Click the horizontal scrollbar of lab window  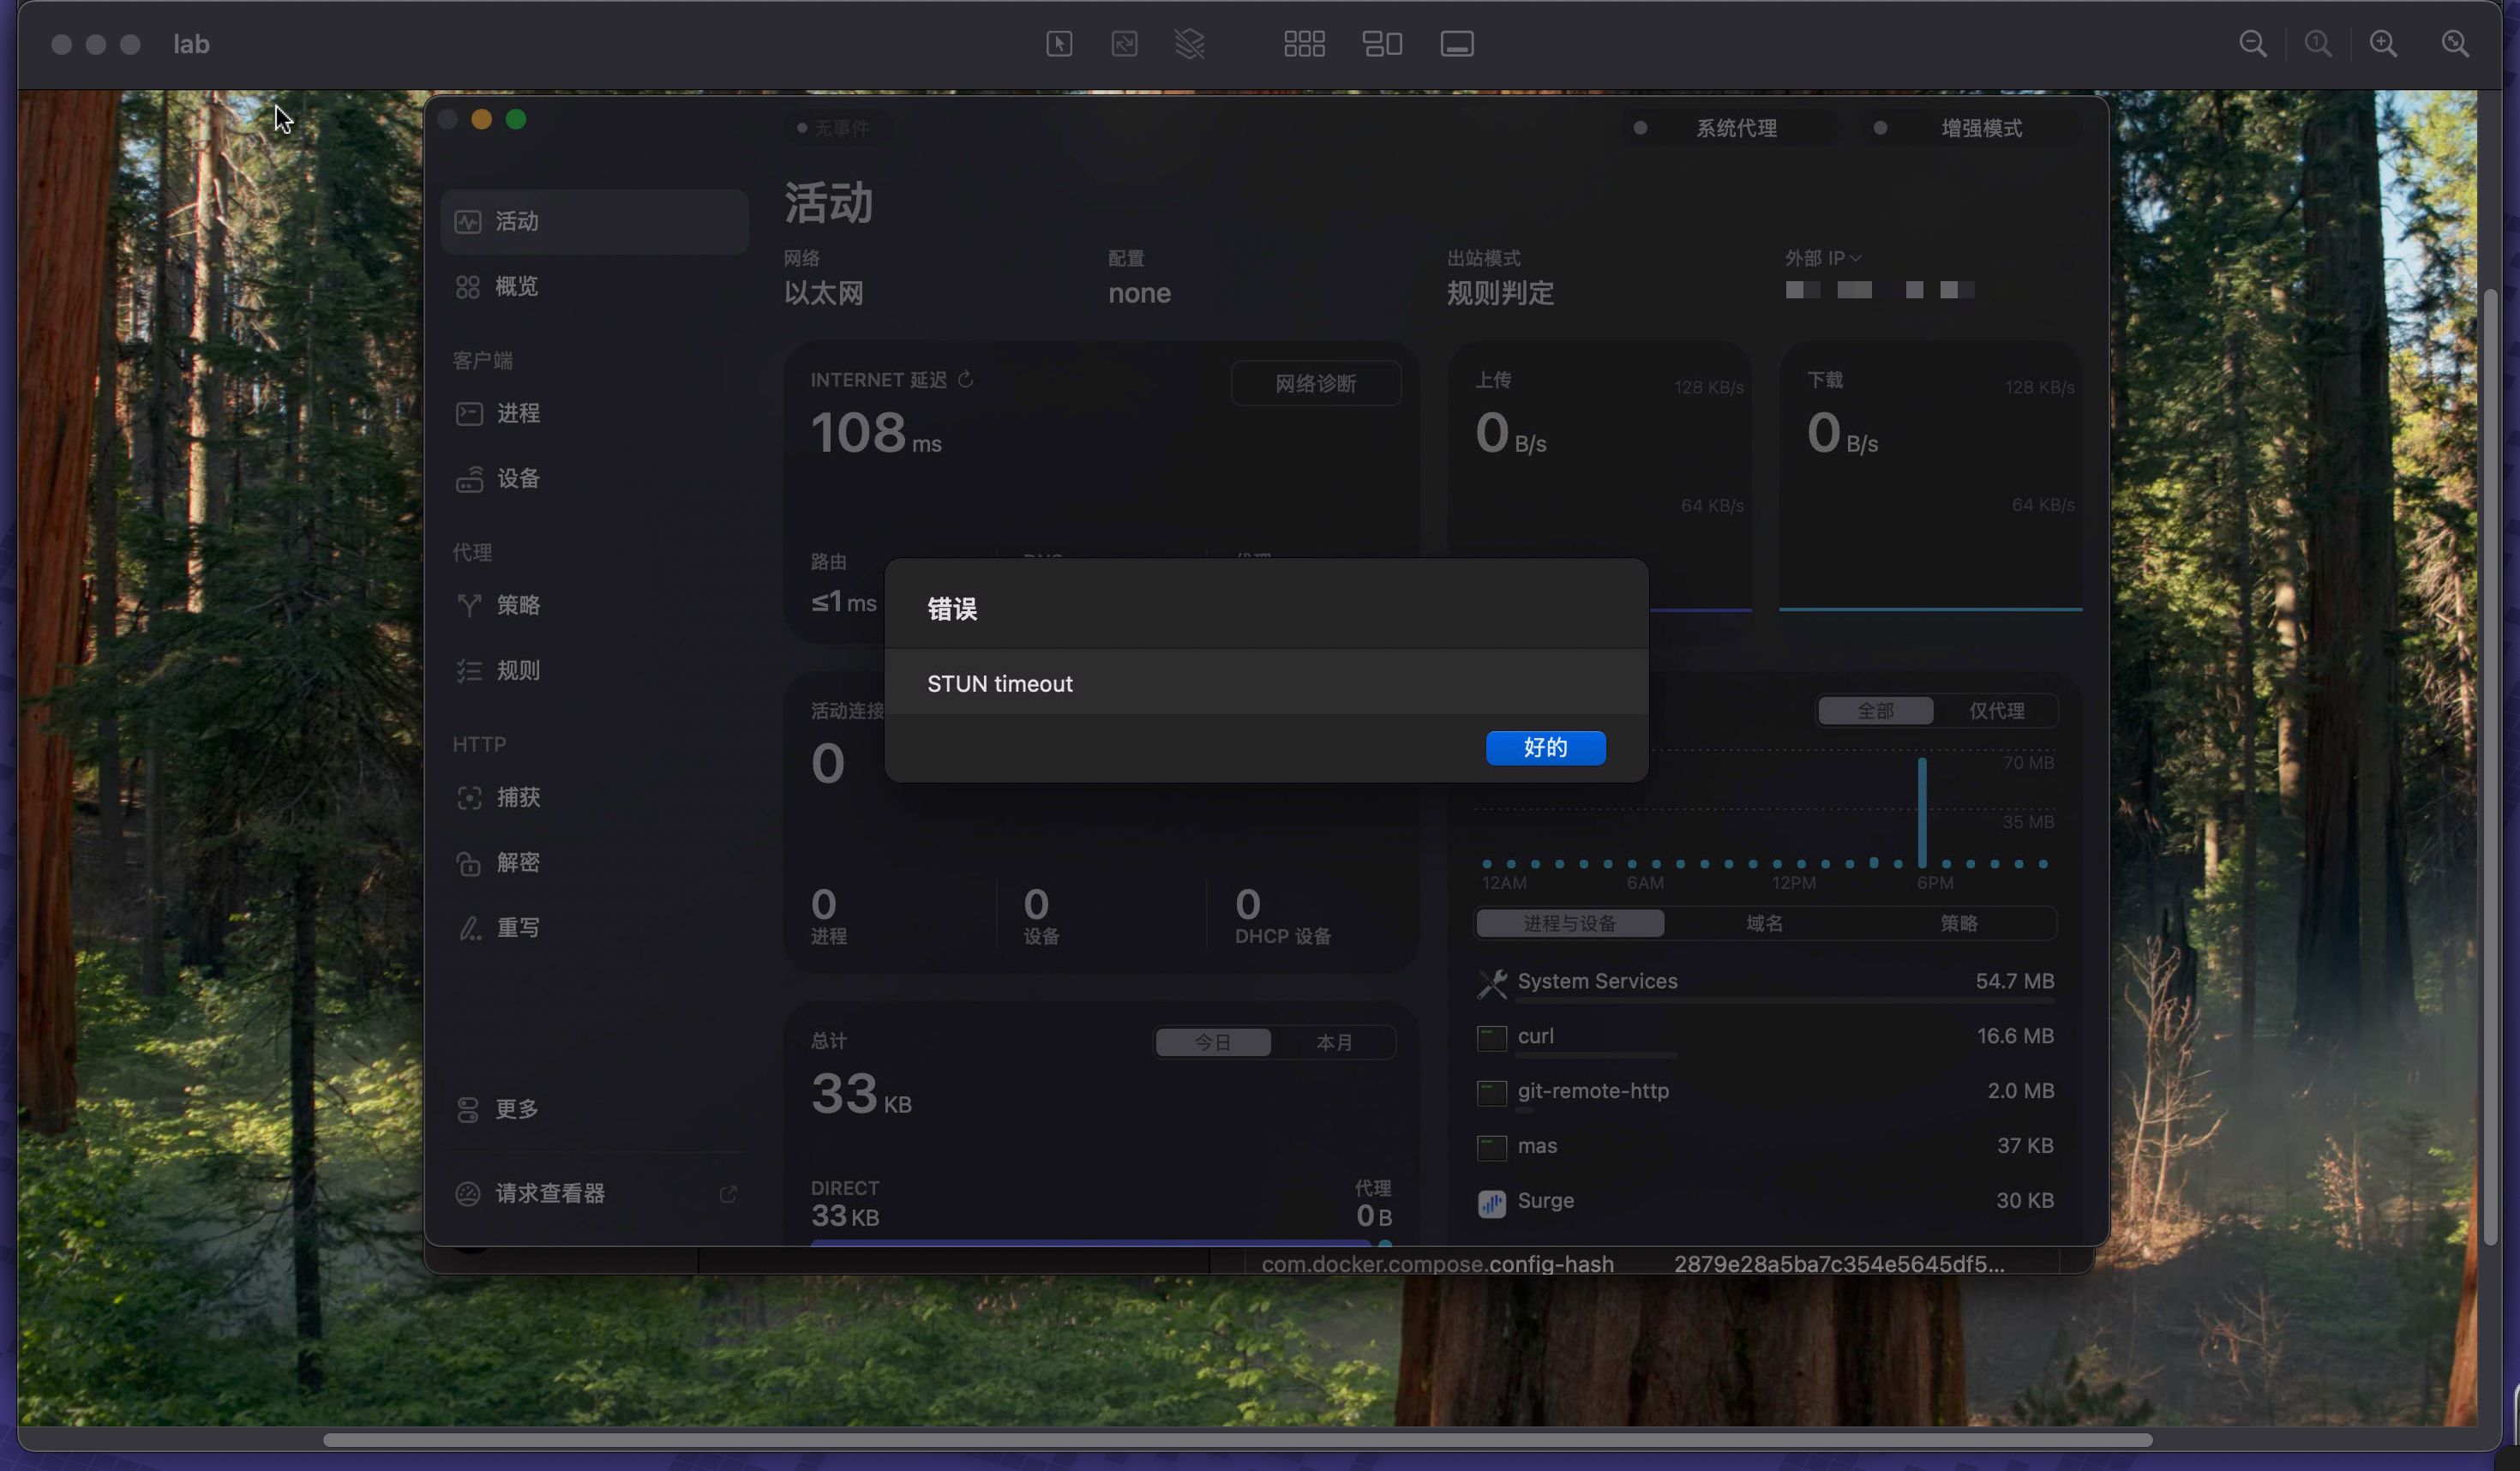coord(1237,1440)
